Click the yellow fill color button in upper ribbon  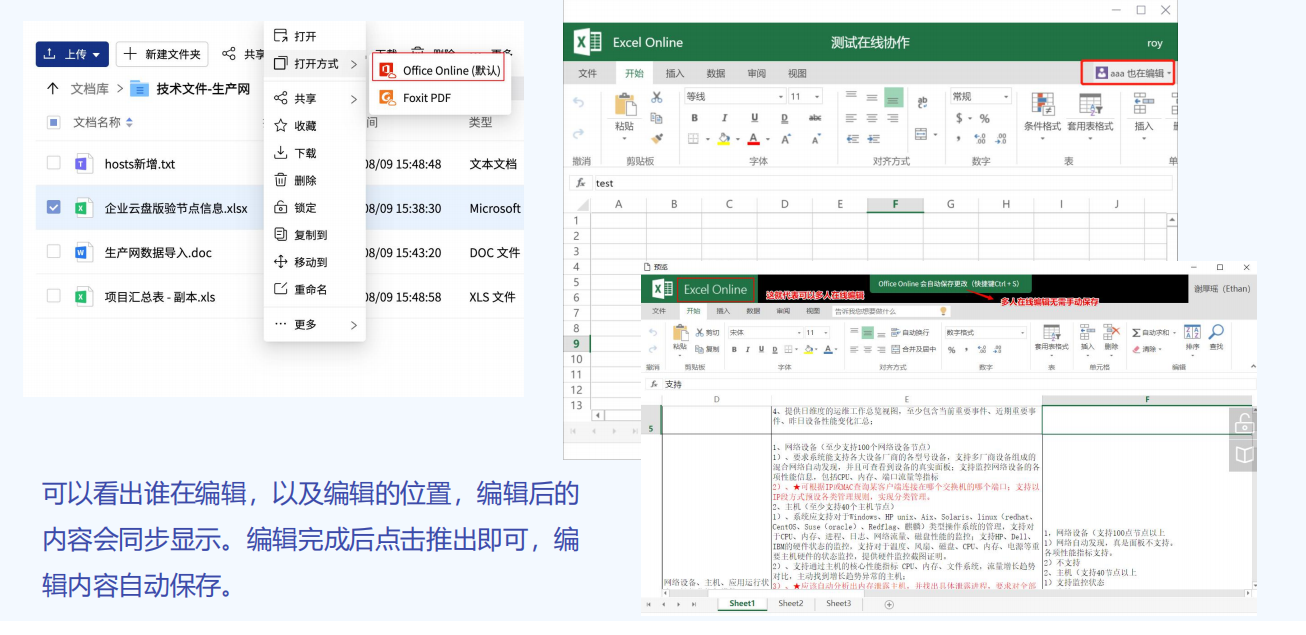tap(723, 139)
